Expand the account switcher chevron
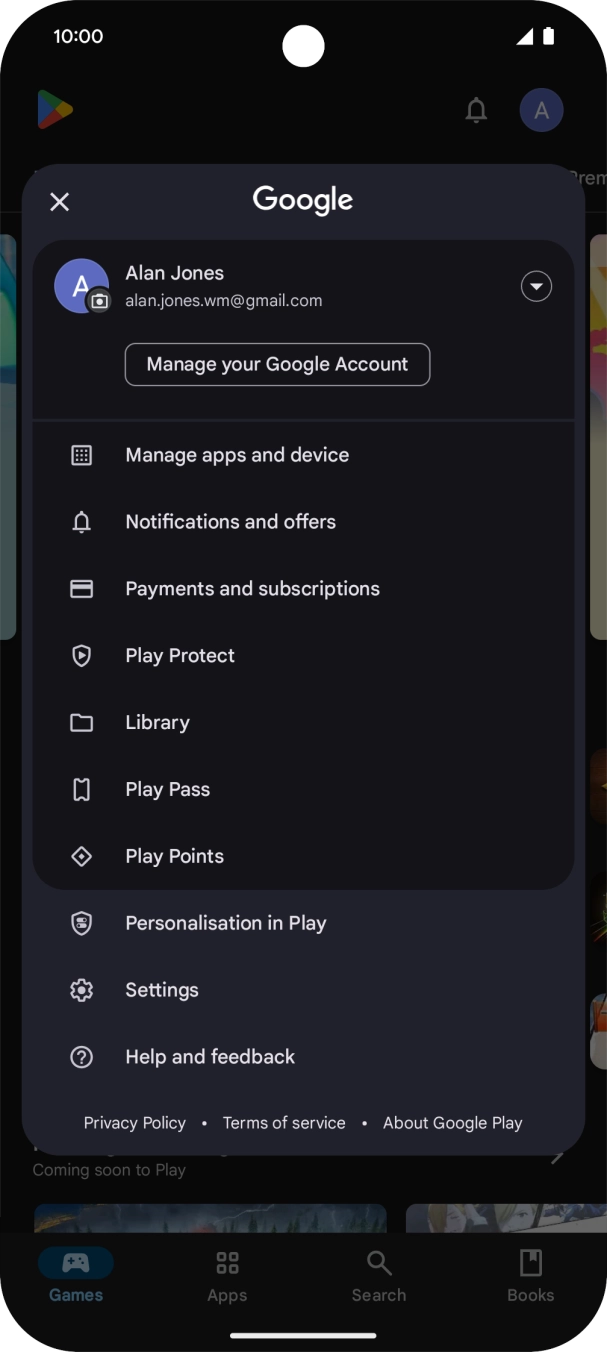 coord(536,286)
